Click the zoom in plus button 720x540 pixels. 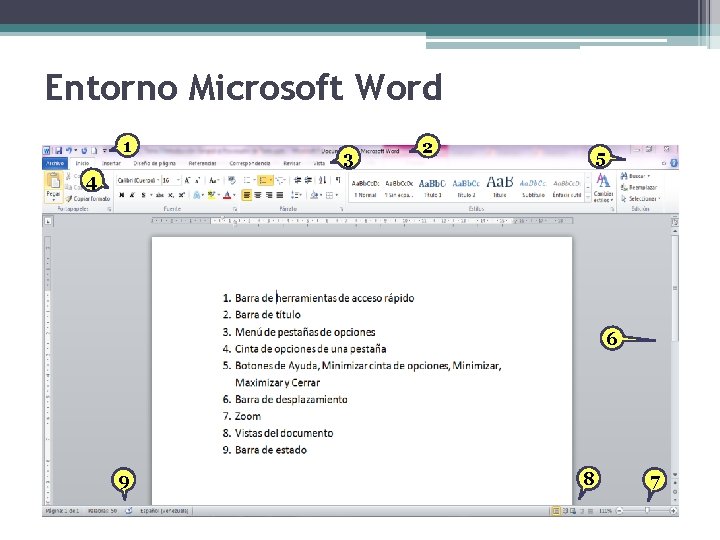click(673, 511)
